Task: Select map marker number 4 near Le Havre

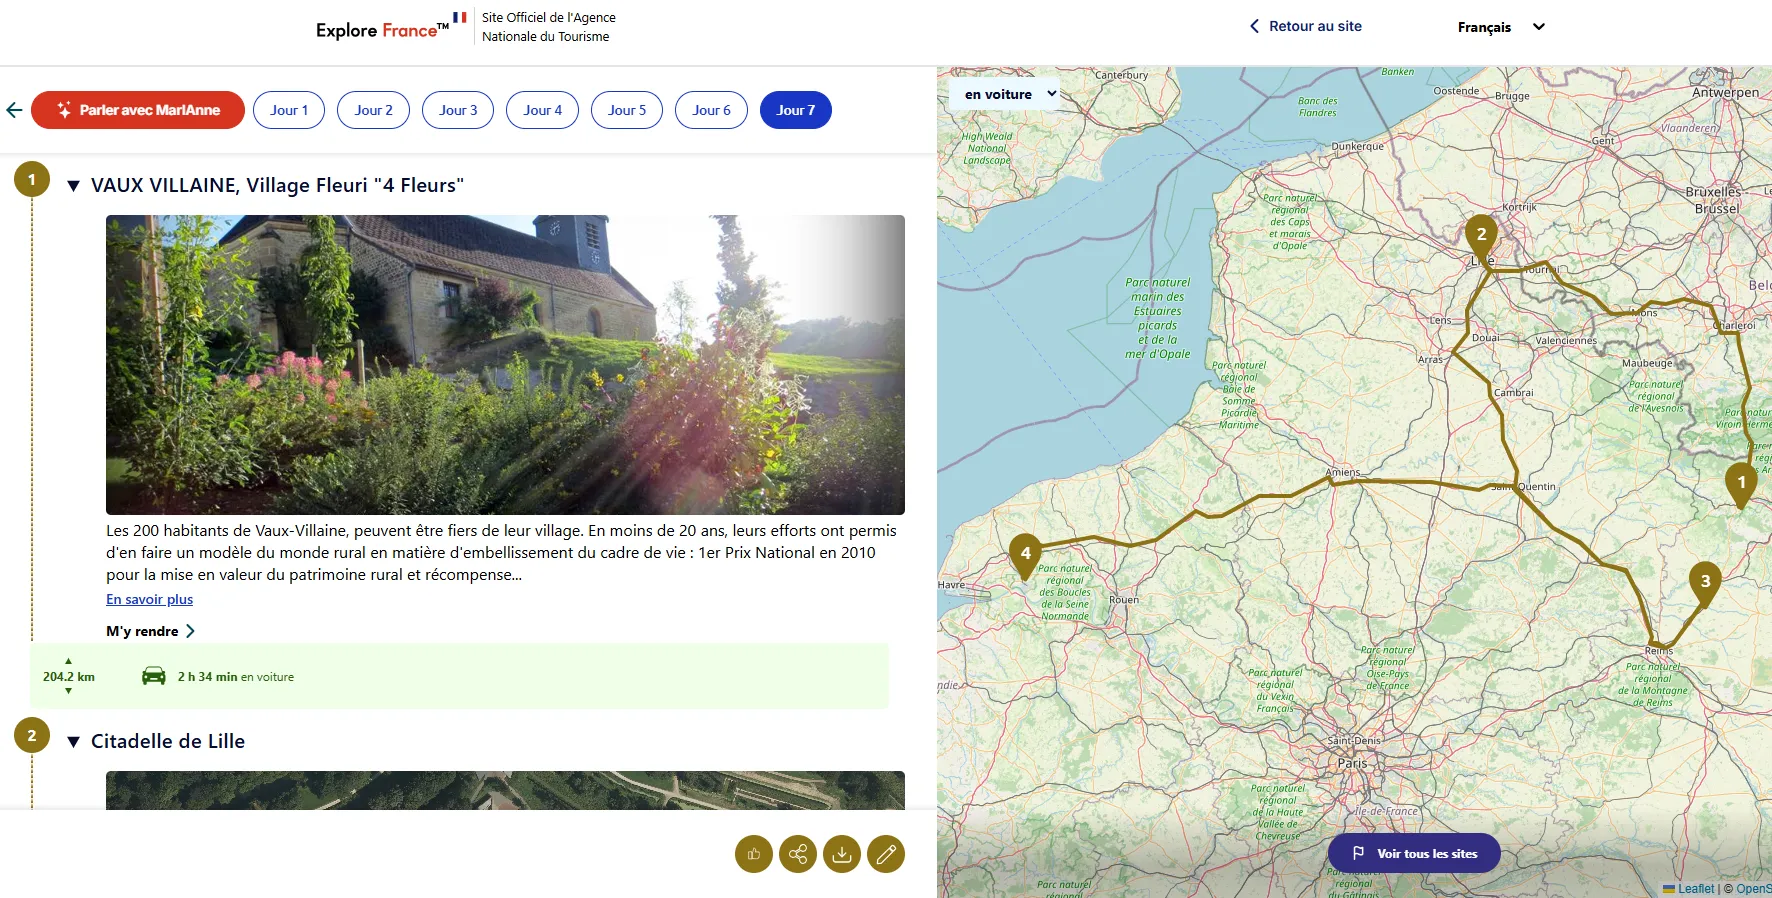Action: tap(1025, 556)
